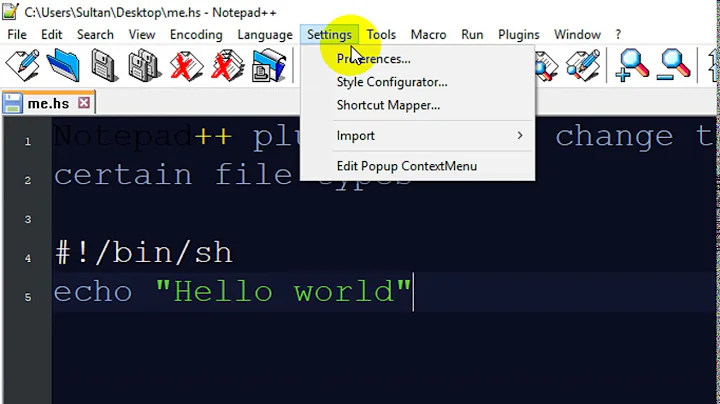Open the View menu
Screen dimensions: 720x404
(141, 34)
